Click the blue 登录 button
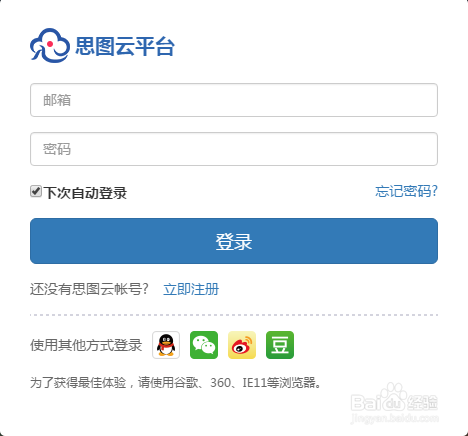 tap(234, 241)
